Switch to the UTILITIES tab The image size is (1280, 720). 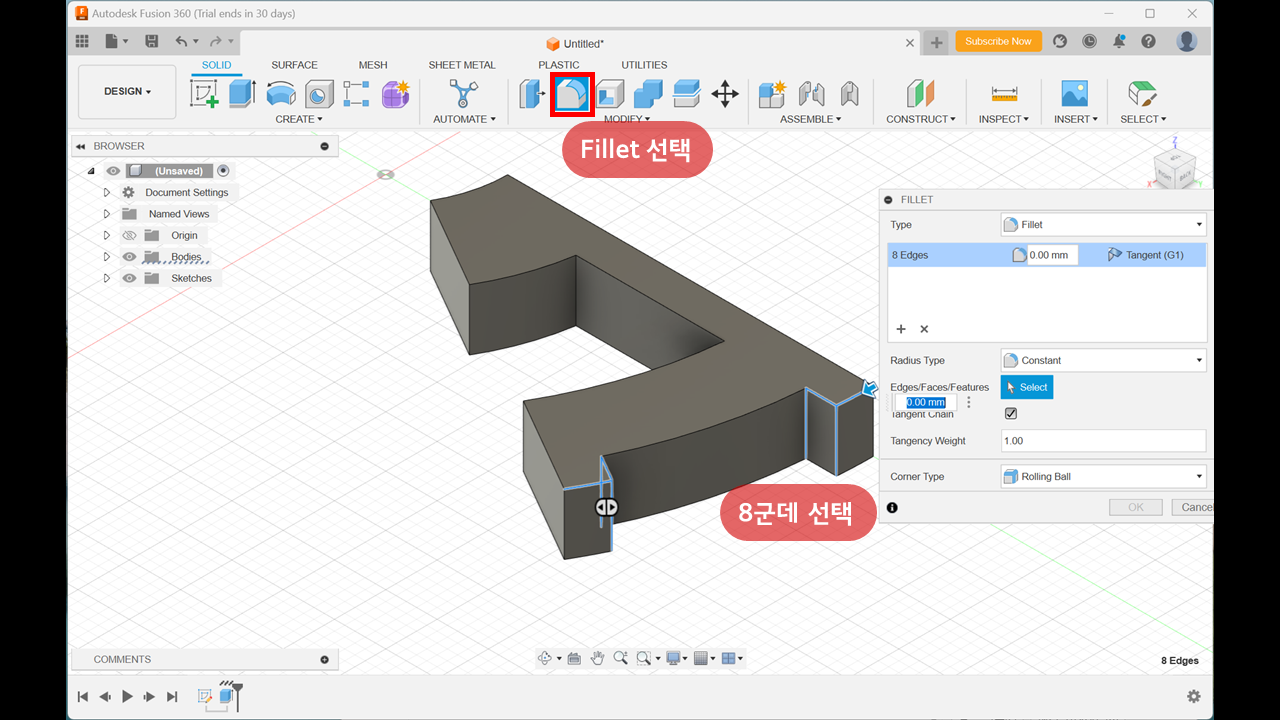644,65
